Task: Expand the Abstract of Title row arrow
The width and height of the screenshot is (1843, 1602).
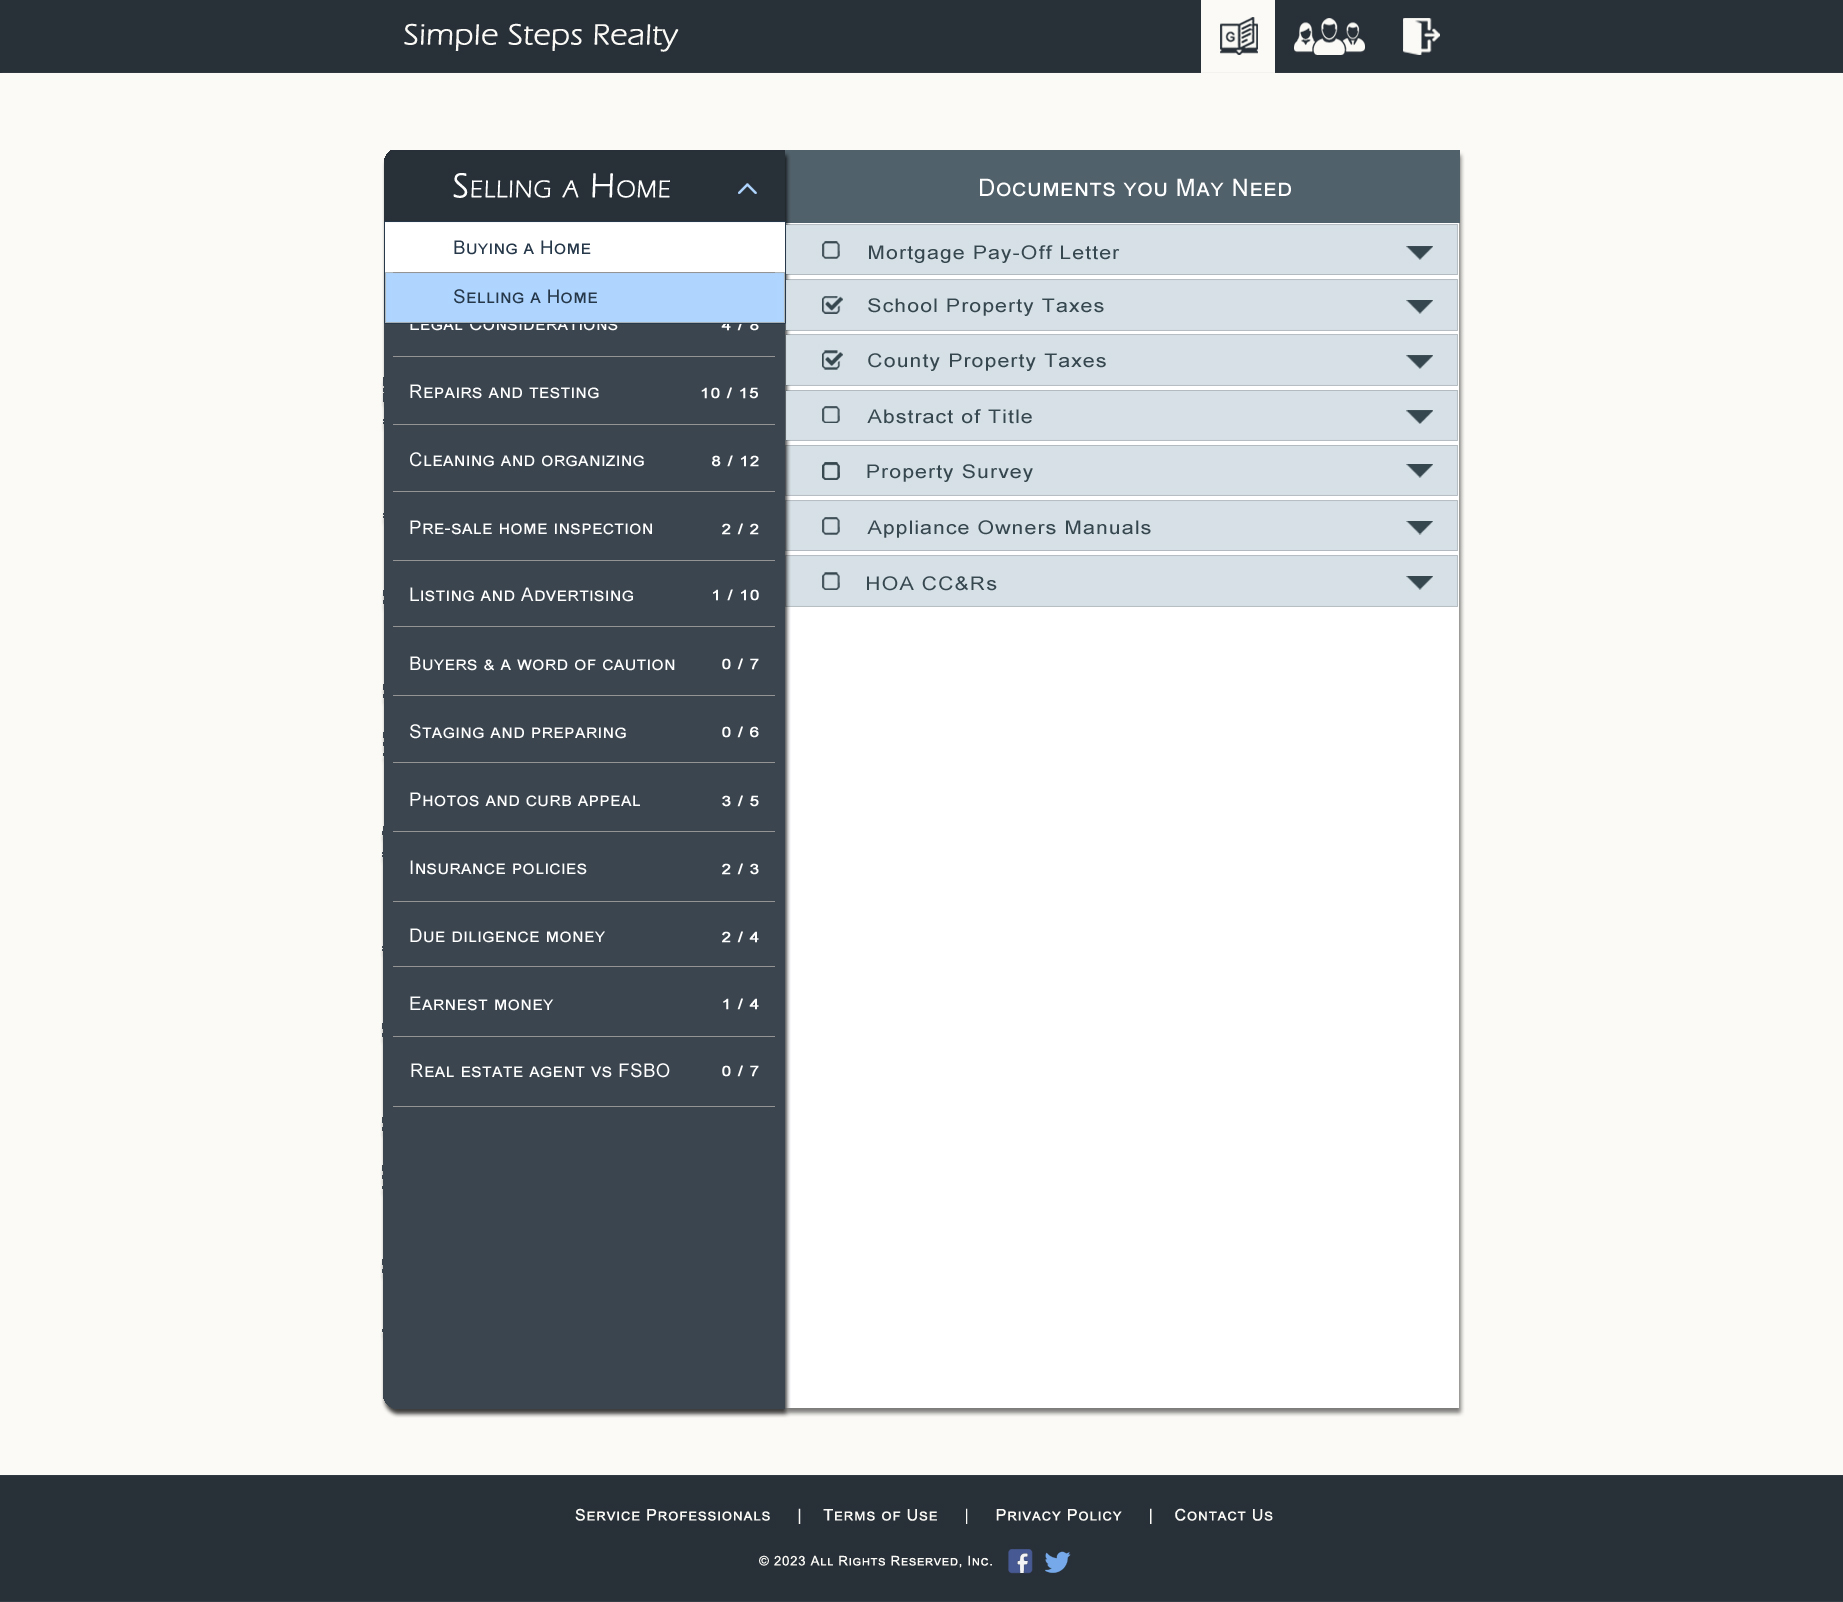Action: 1419,416
